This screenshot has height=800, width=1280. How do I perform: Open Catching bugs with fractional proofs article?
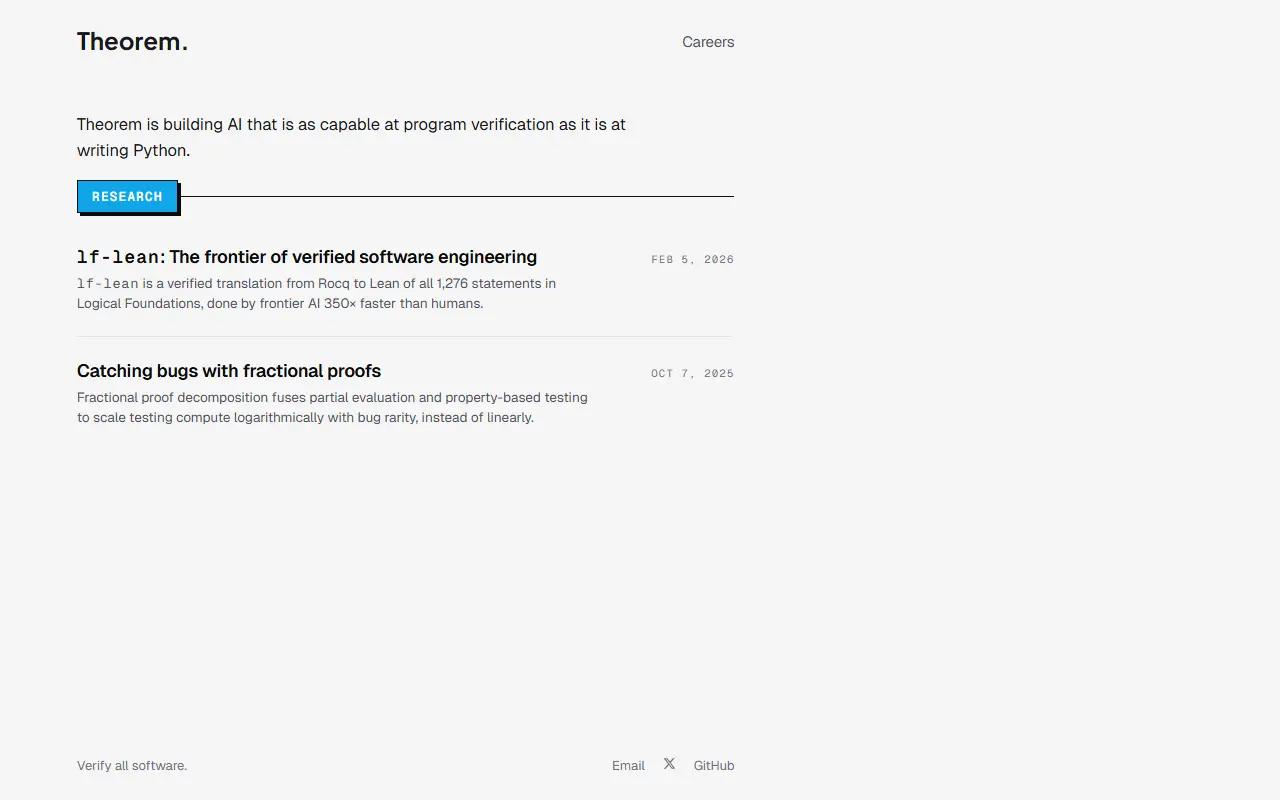pos(229,371)
